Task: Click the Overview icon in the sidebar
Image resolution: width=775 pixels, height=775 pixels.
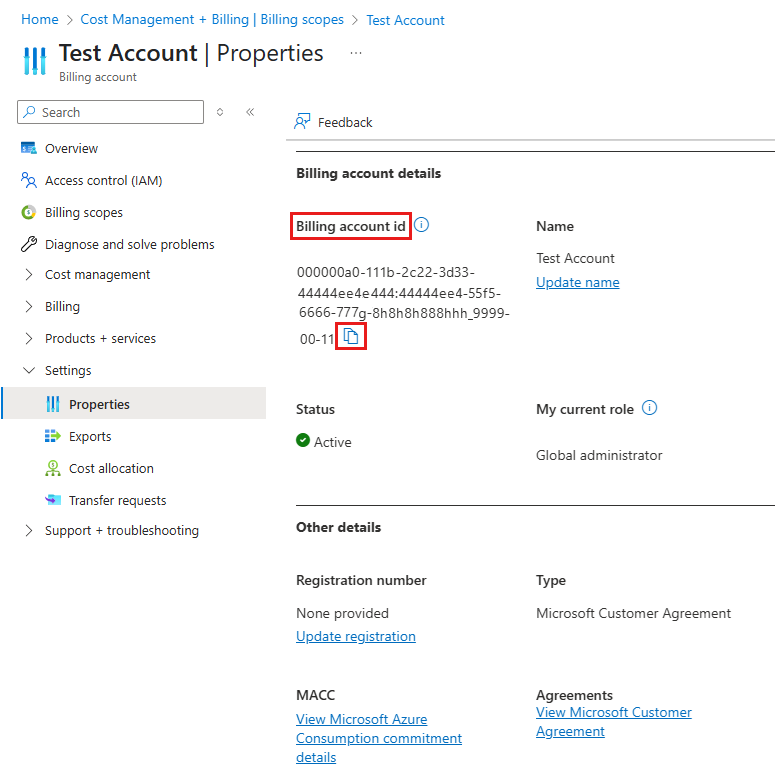Action: pos(28,148)
